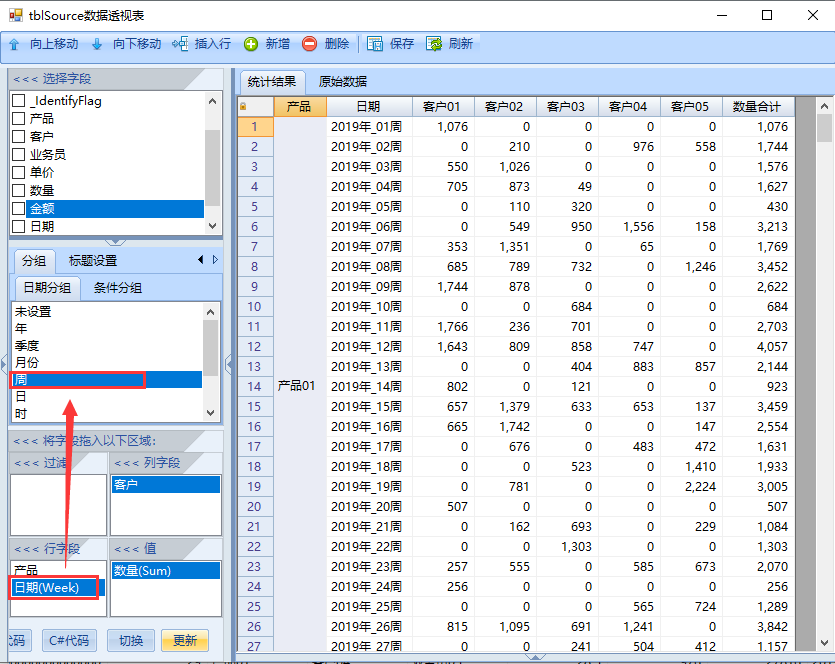This screenshot has width=835, height=664.
Task: Select 日 grouping option
Action: pyautogui.click(x=107, y=397)
